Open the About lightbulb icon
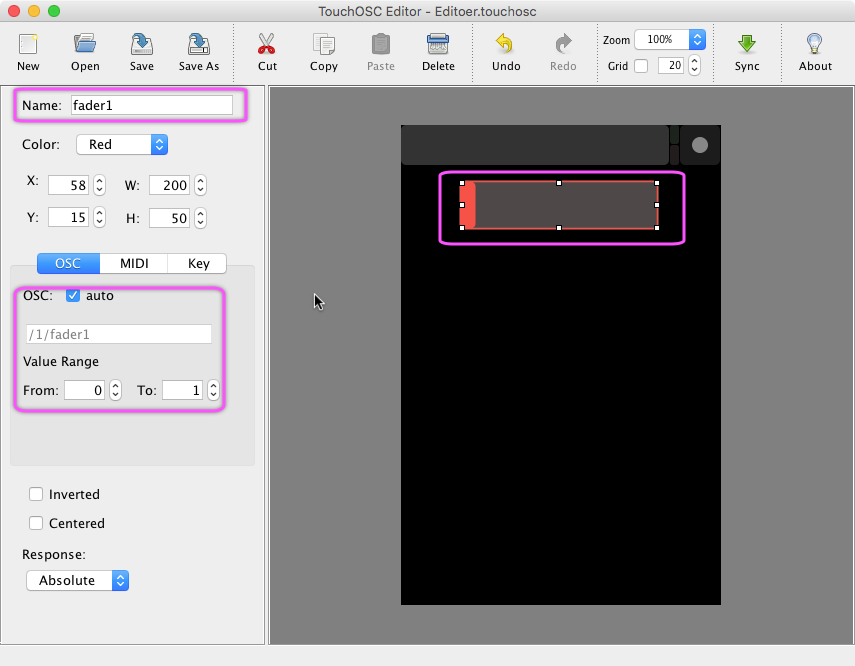This screenshot has width=855, height=666. 815,45
